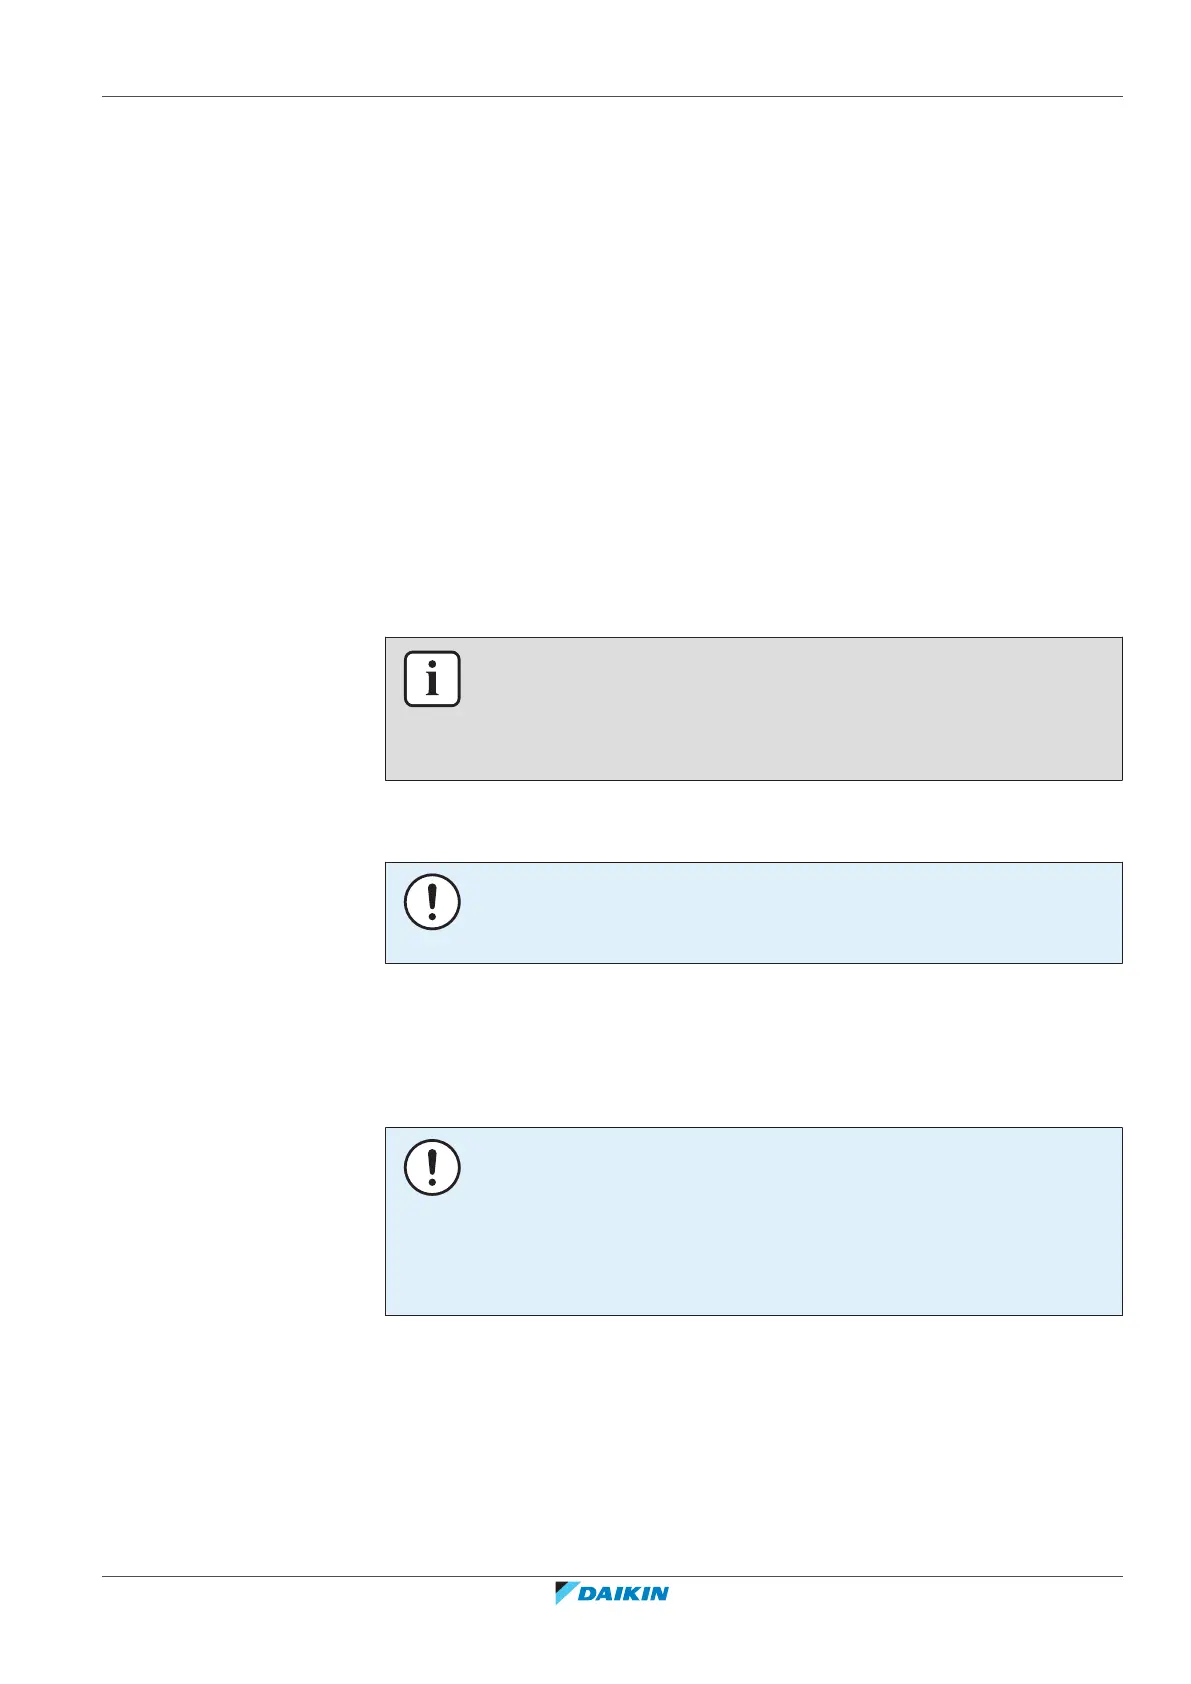
Task: Click the information "i" icon in gray box
Action: coord(432,679)
